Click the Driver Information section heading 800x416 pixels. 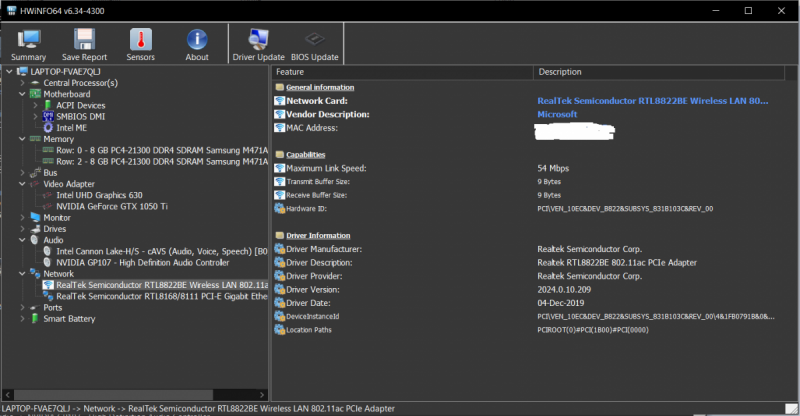pos(318,235)
